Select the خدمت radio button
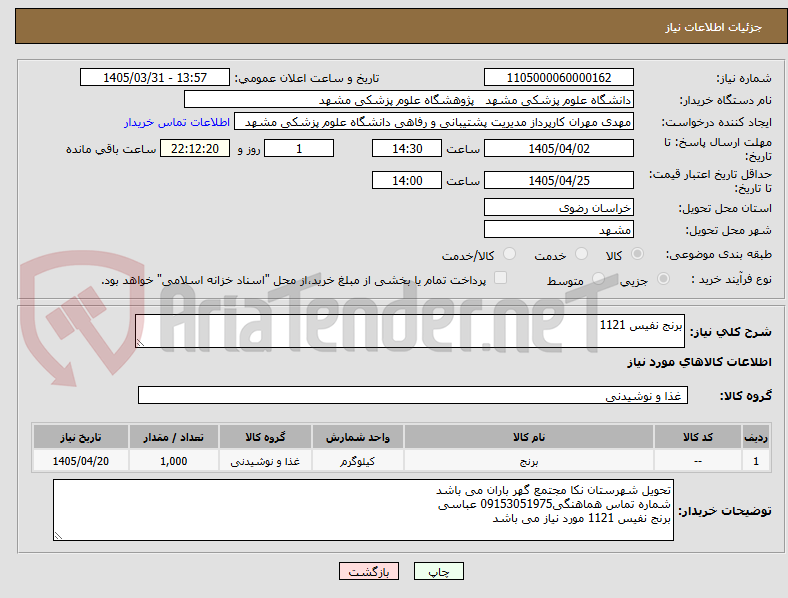Viewport: 788px width, 598px height. coord(581,254)
